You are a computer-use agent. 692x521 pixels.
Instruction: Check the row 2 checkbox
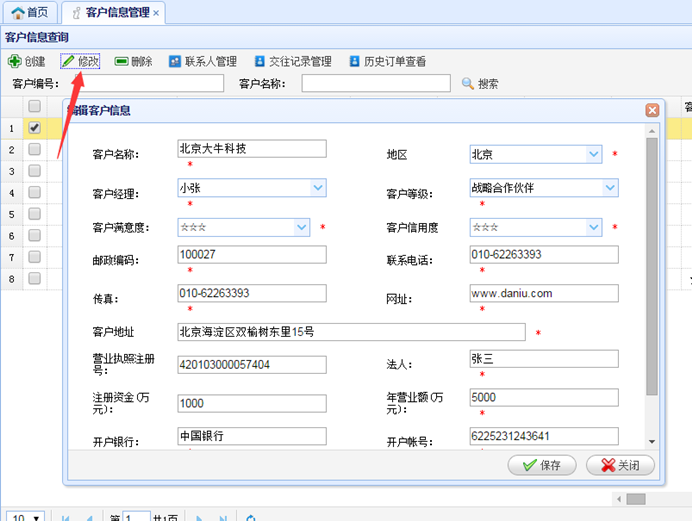(x=34, y=149)
